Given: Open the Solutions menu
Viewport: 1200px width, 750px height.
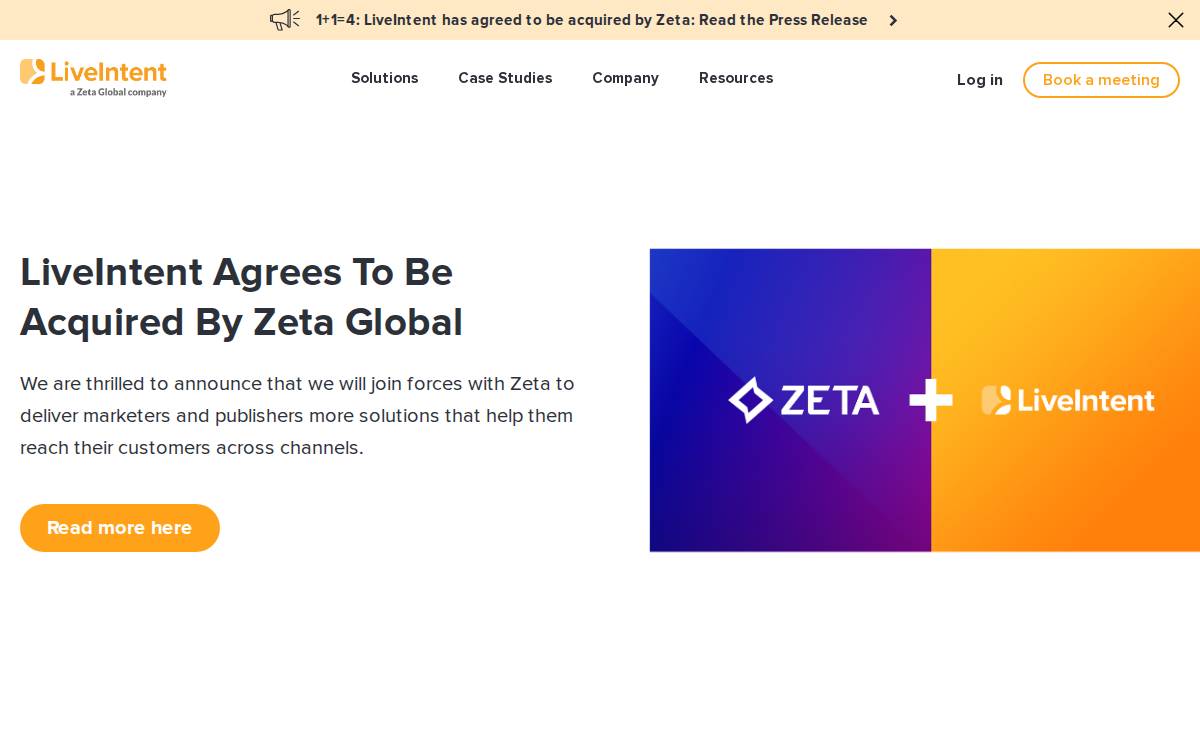Looking at the screenshot, I should (x=385, y=78).
